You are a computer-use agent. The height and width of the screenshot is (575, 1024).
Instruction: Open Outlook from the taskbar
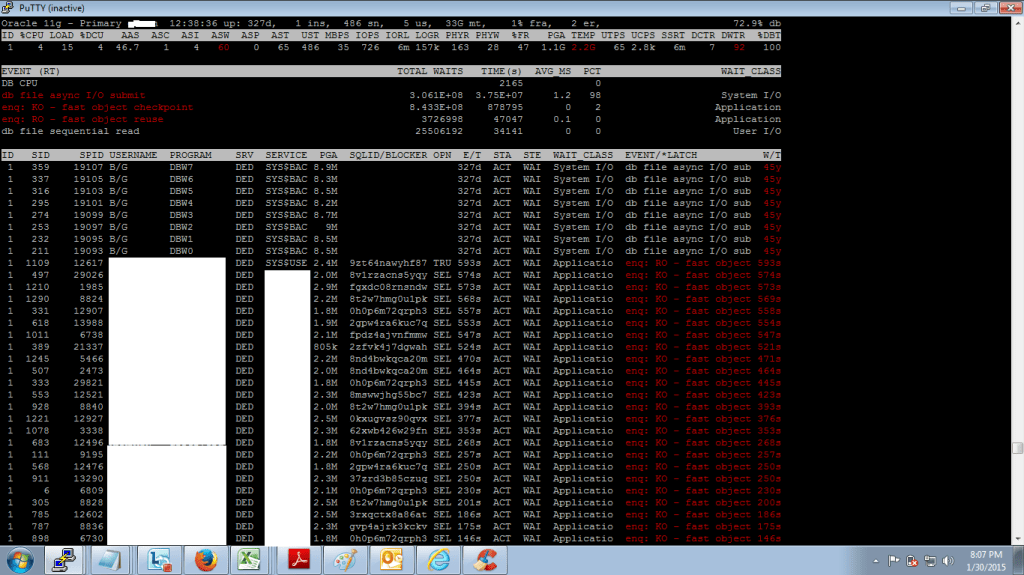[391, 561]
